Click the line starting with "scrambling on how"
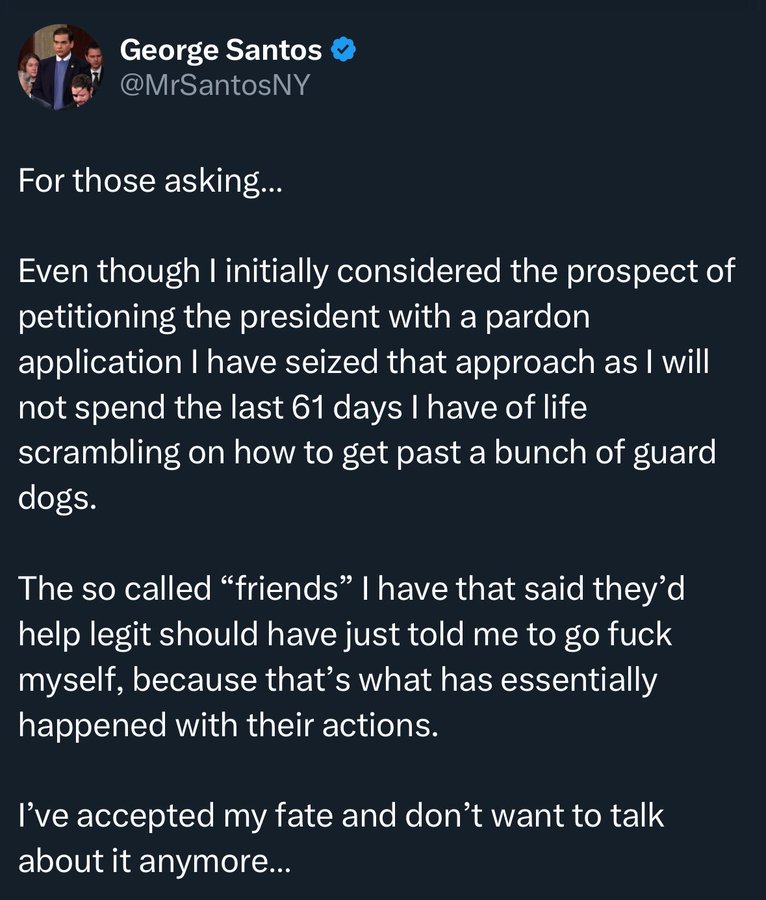766x900 pixels. 367,451
